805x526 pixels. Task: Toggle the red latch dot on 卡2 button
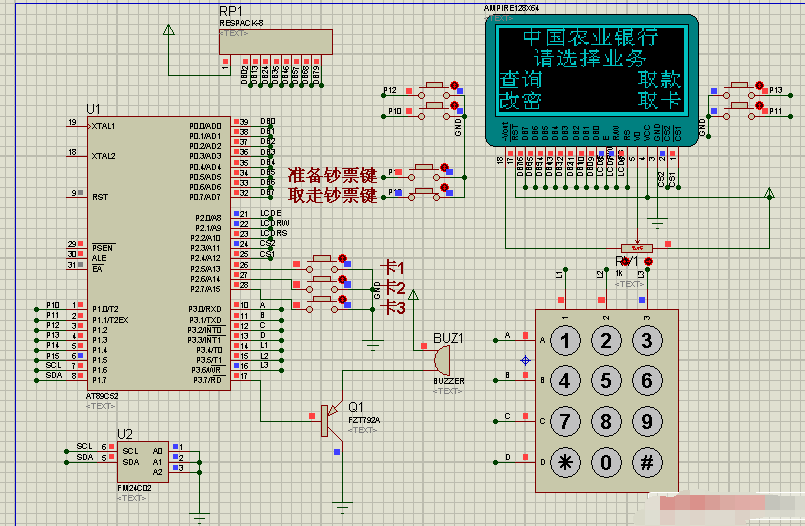tap(342, 279)
